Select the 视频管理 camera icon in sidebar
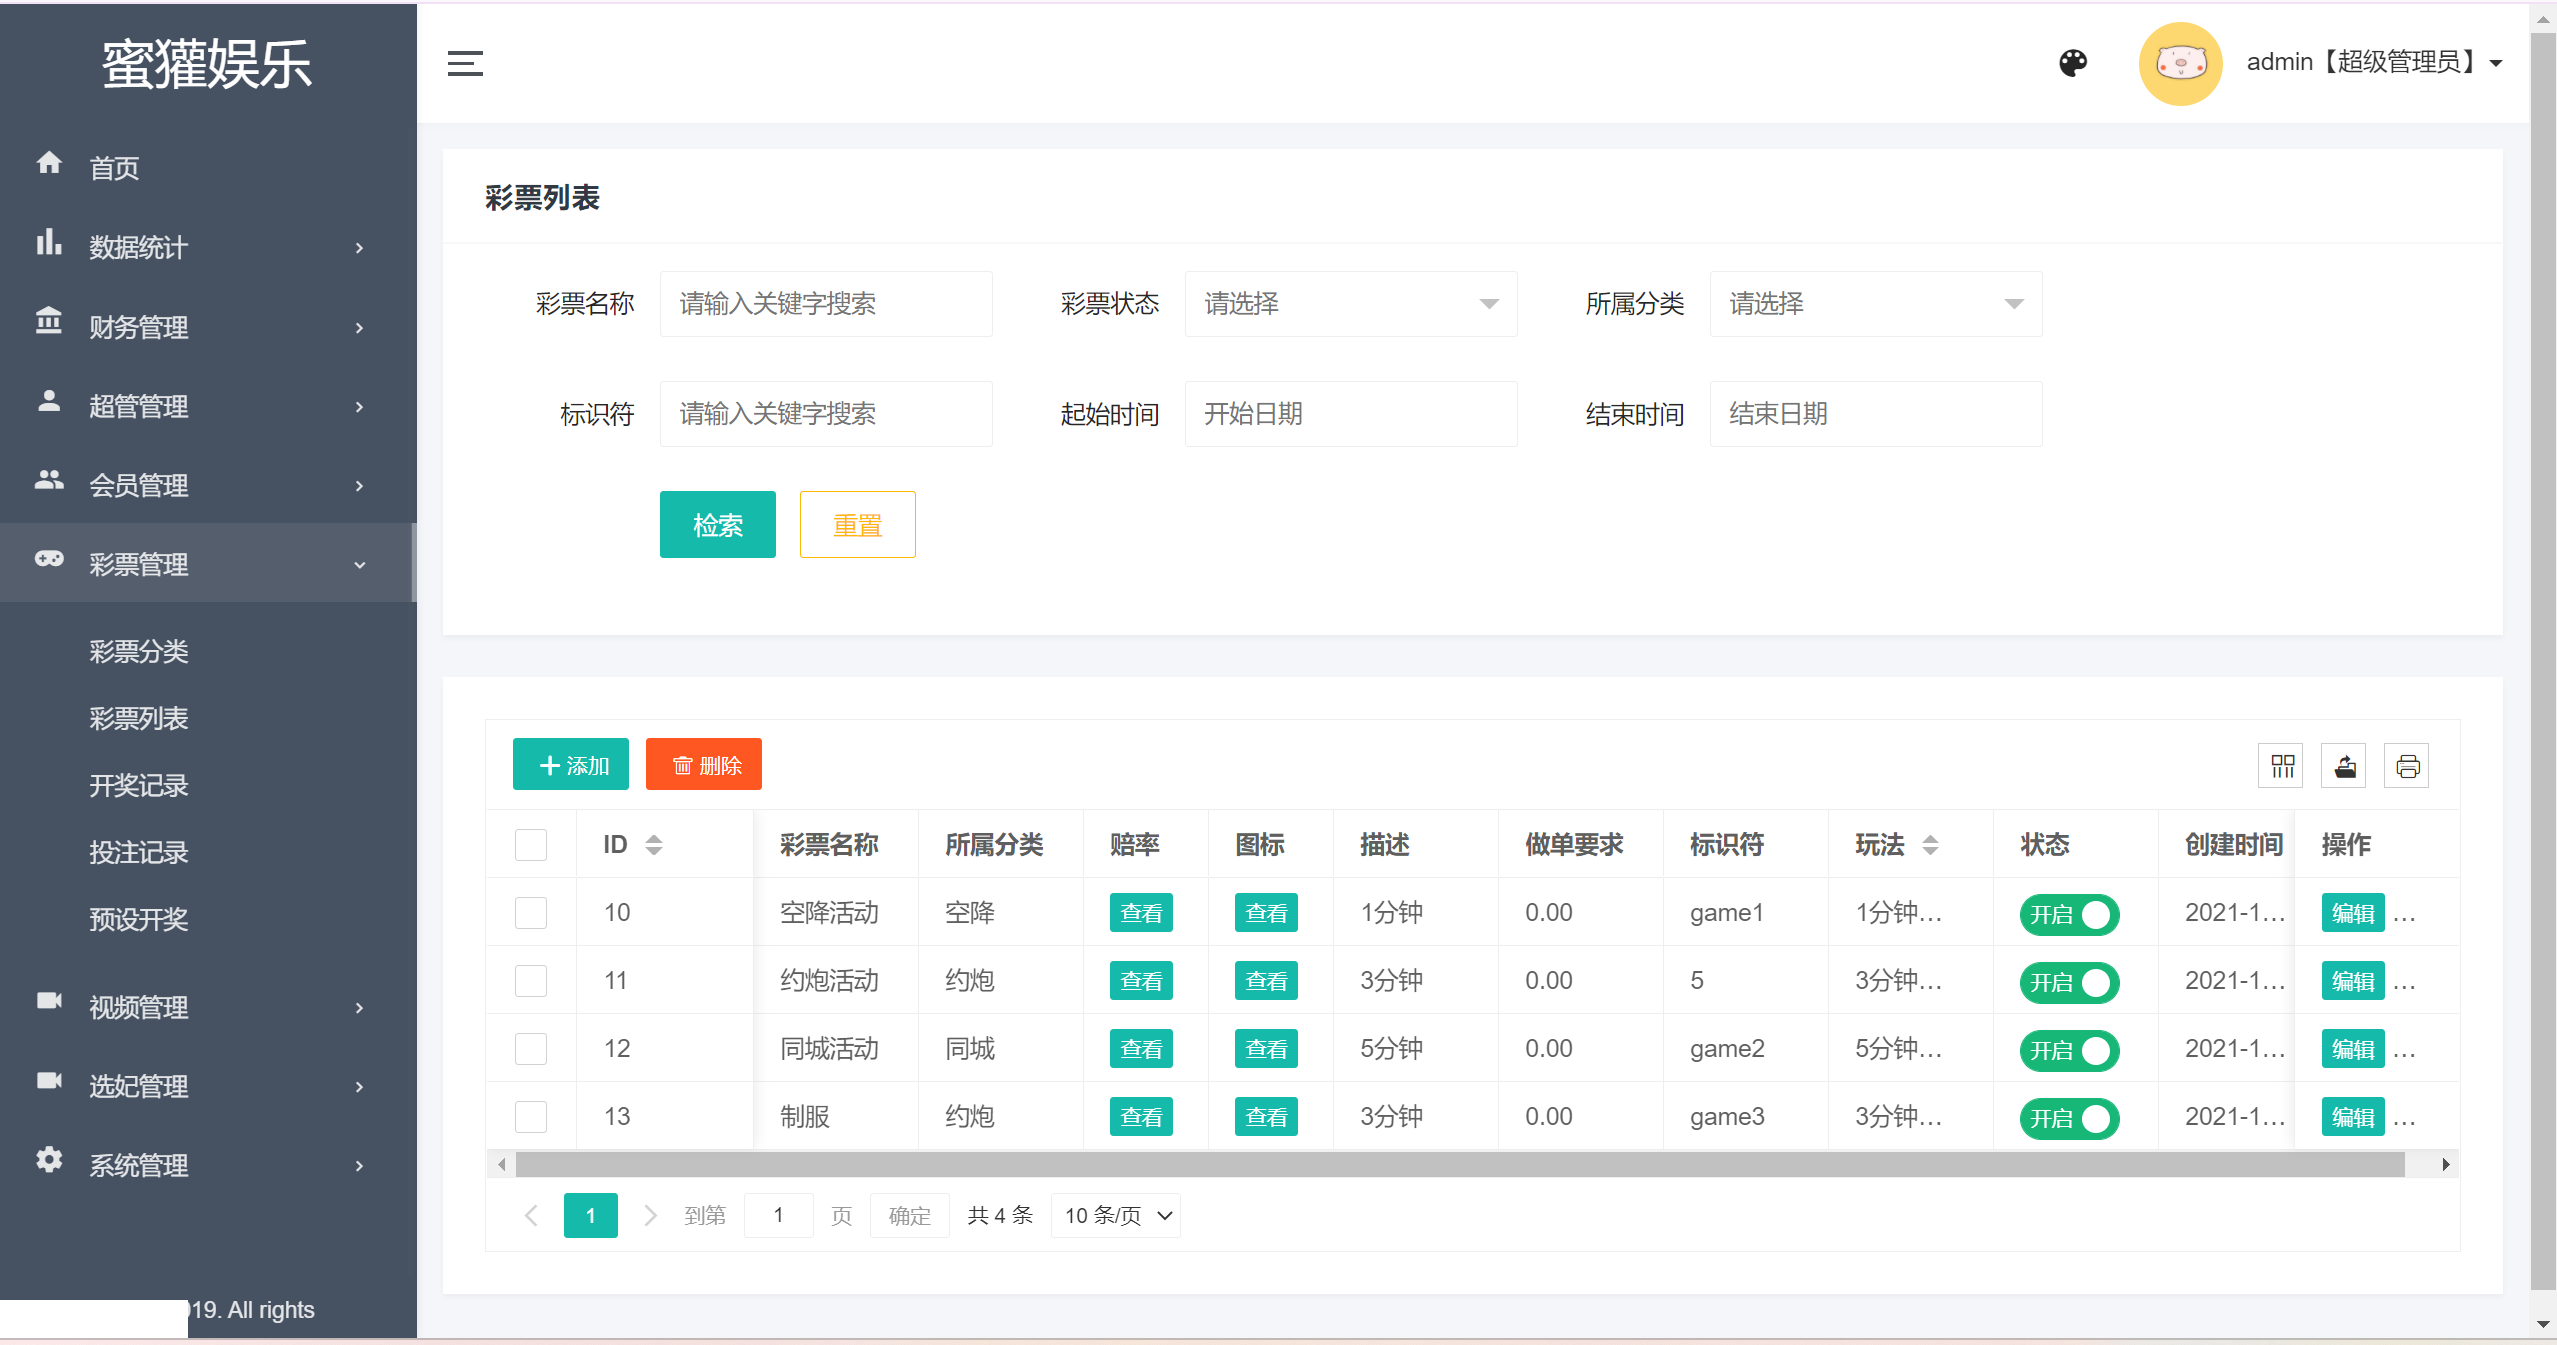2557x1345 pixels. click(x=49, y=1007)
